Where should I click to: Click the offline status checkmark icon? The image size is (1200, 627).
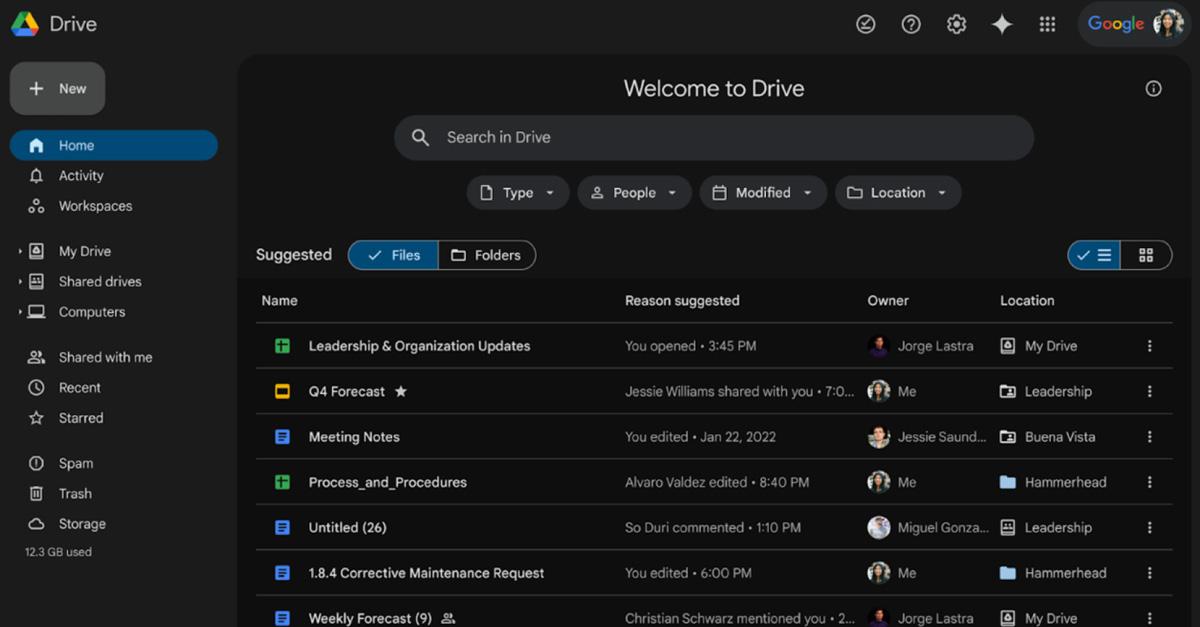[x=866, y=23]
